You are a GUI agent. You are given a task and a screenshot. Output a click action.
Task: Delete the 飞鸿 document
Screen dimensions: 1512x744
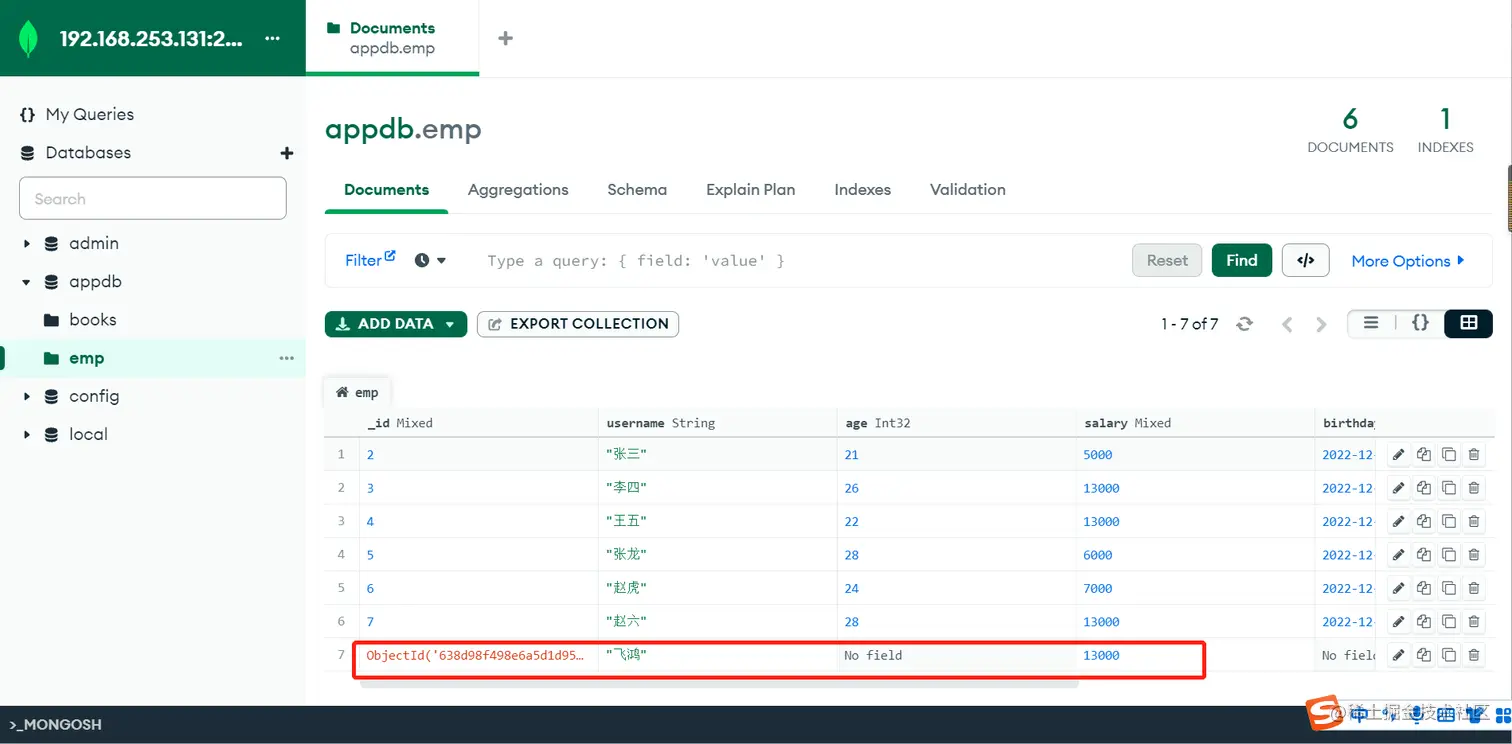point(1473,655)
